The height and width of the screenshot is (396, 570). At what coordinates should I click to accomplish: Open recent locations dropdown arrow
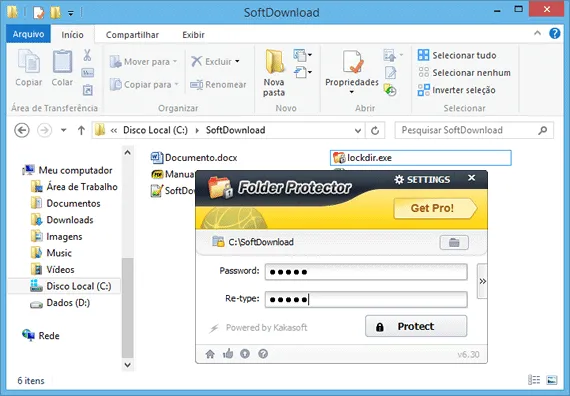pos(64,130)
